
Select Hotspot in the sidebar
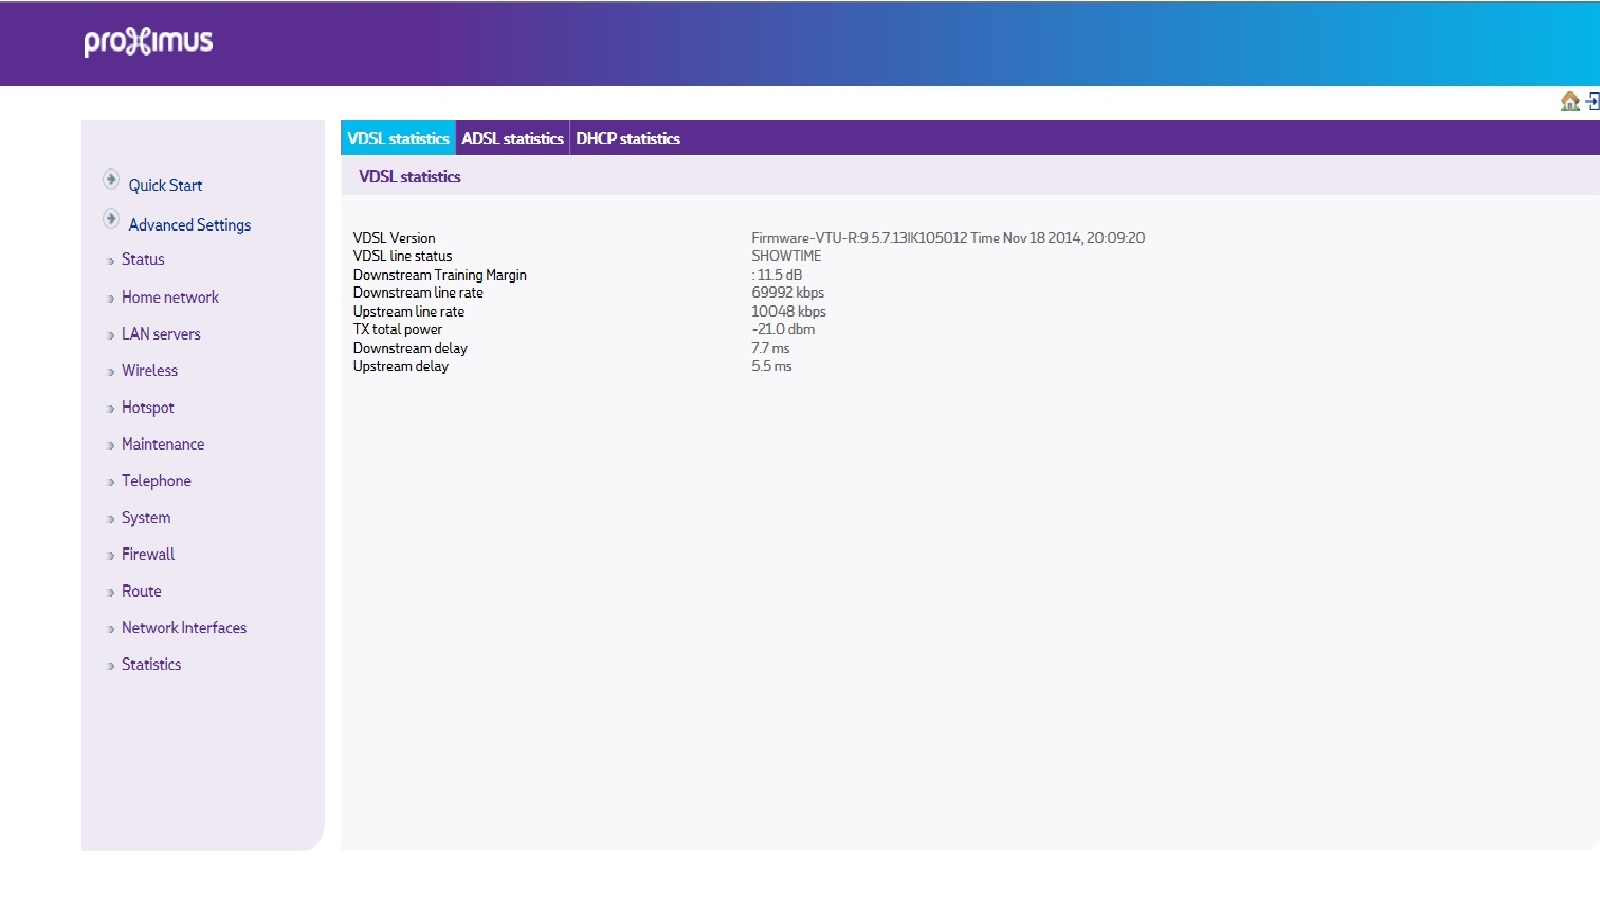tap(148, 408)
